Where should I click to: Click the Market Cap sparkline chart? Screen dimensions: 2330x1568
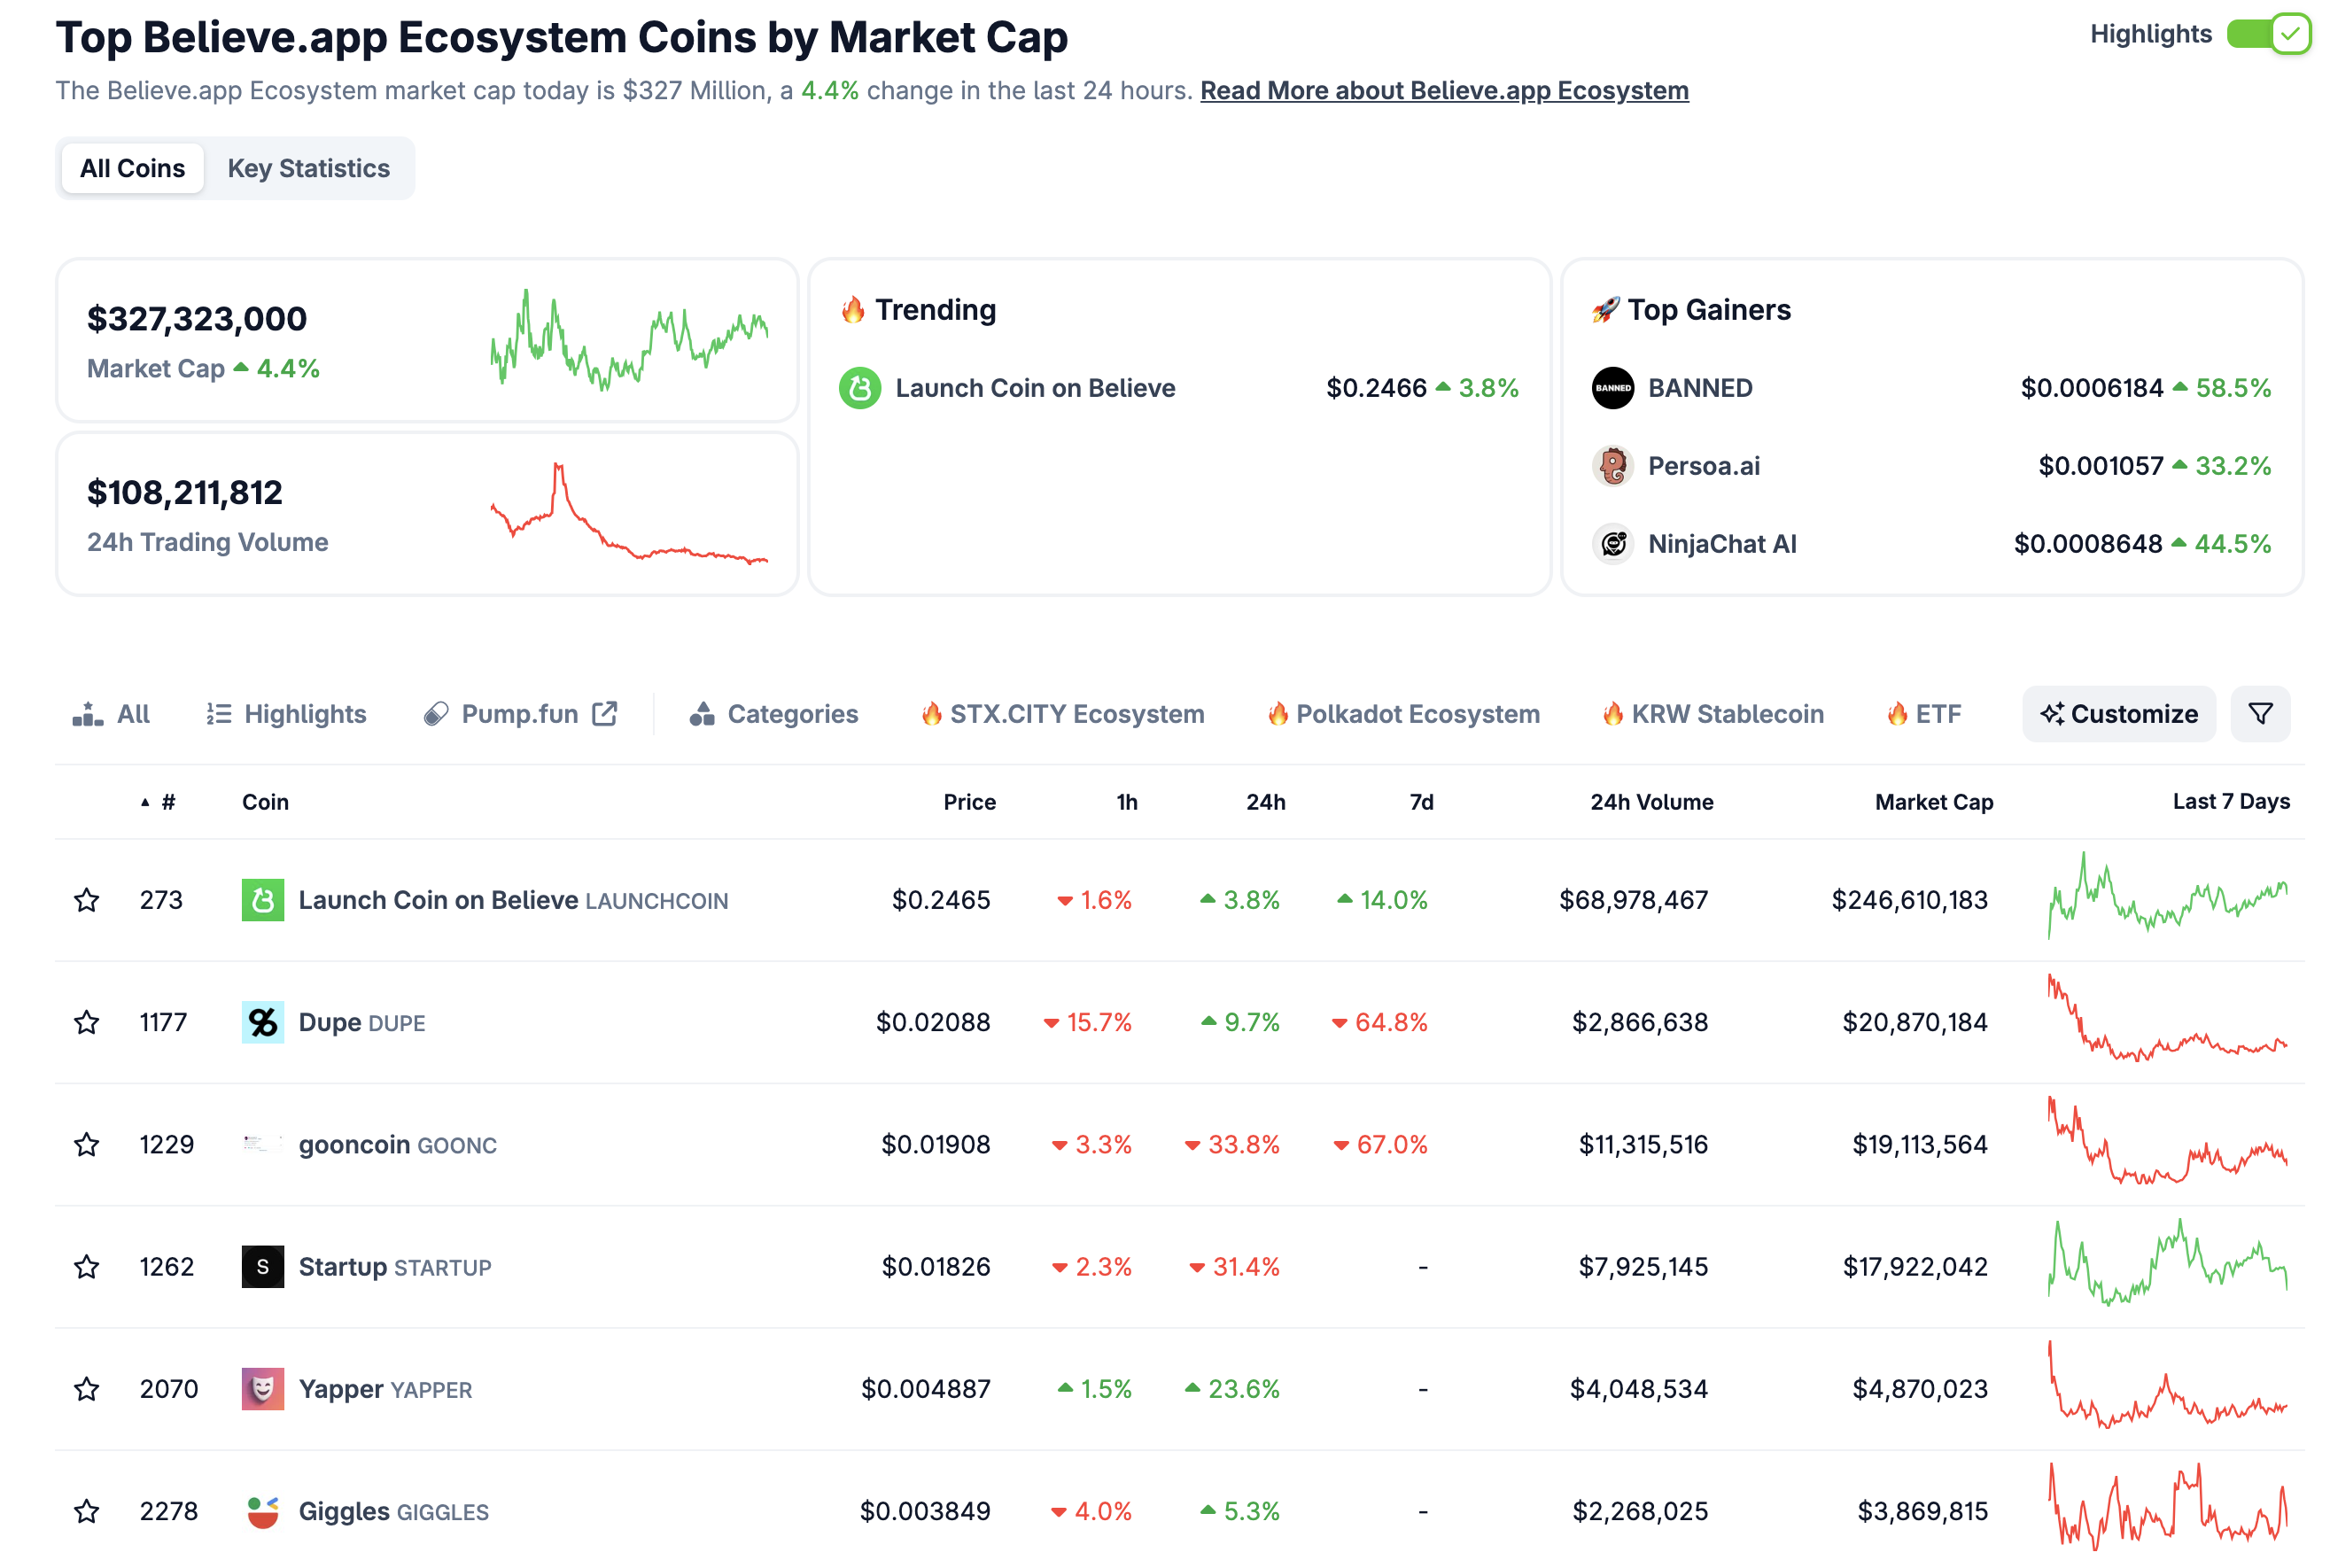point(630,338)
